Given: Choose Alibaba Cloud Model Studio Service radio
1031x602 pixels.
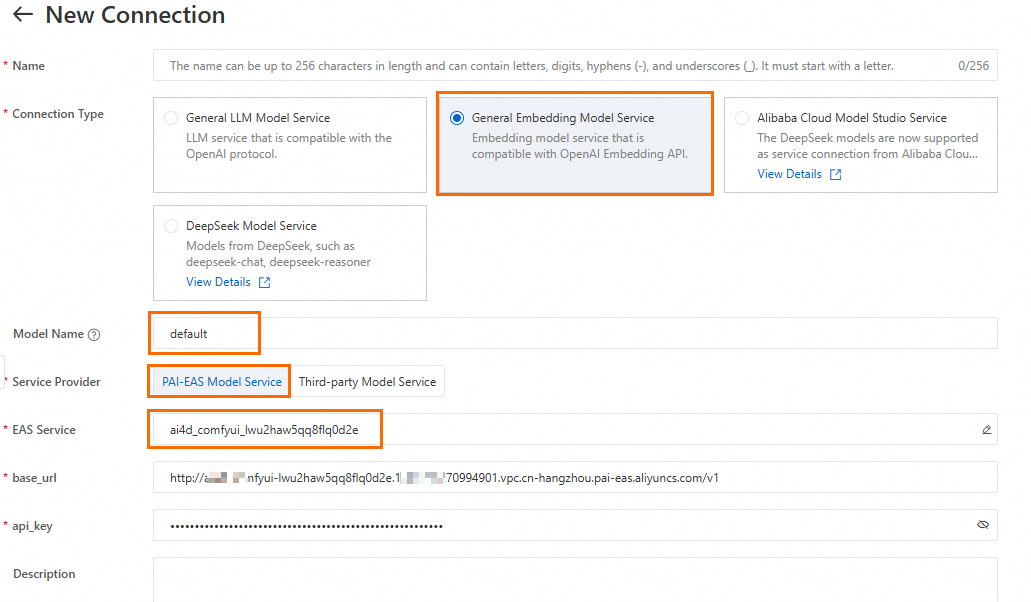Looking at the screenshot, I should point(742,118).
